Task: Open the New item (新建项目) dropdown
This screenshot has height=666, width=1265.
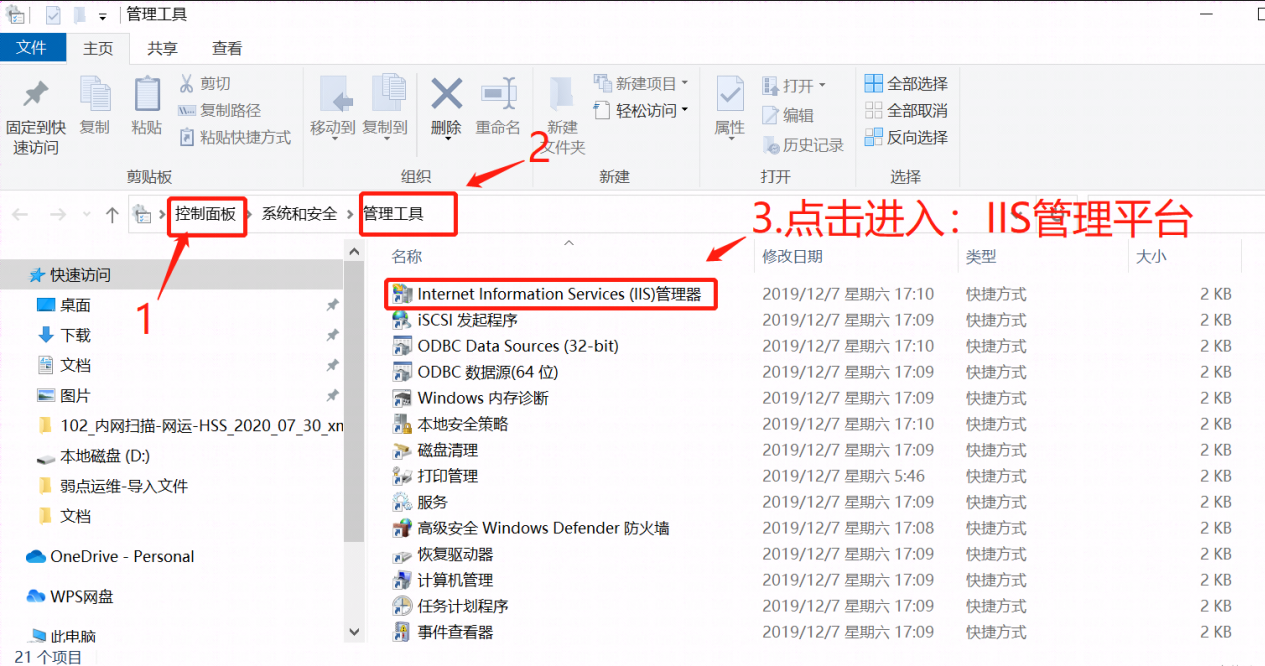Action: tap(641, 83)
